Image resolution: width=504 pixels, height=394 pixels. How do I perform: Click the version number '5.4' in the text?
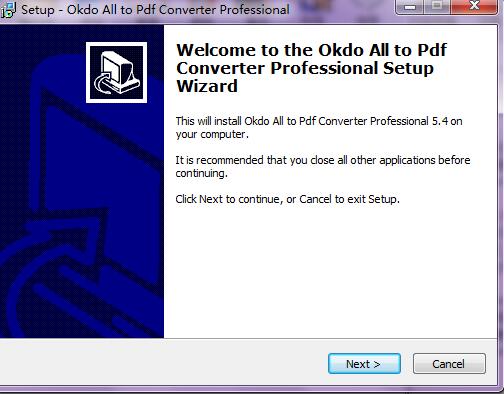(x=440, y=121)
